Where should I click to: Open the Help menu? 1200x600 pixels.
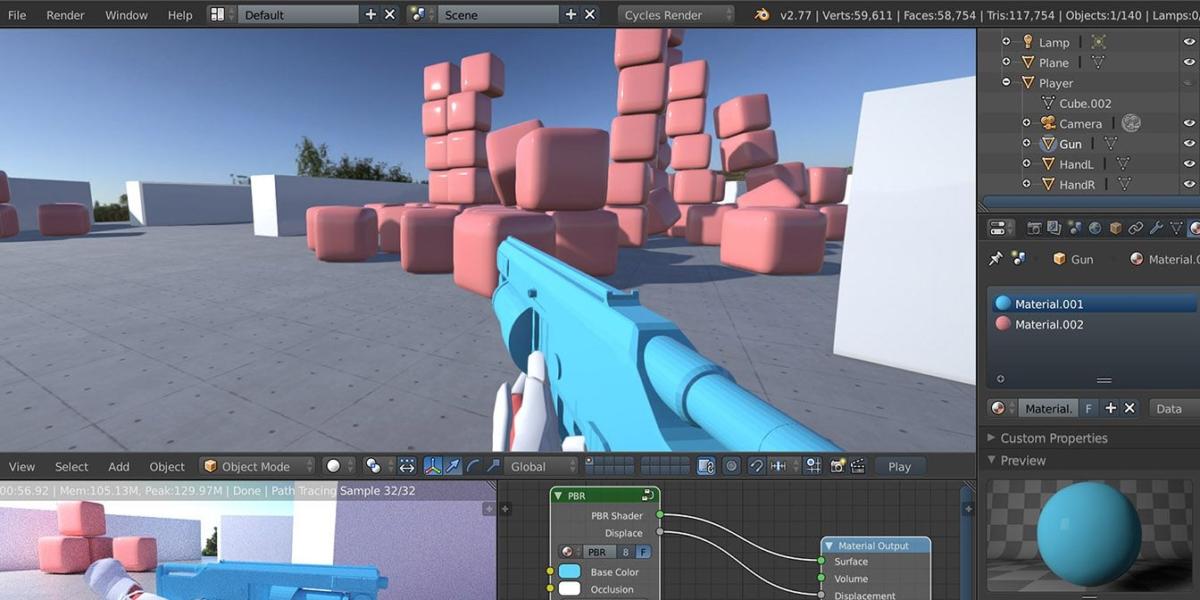tap(180, 15)
